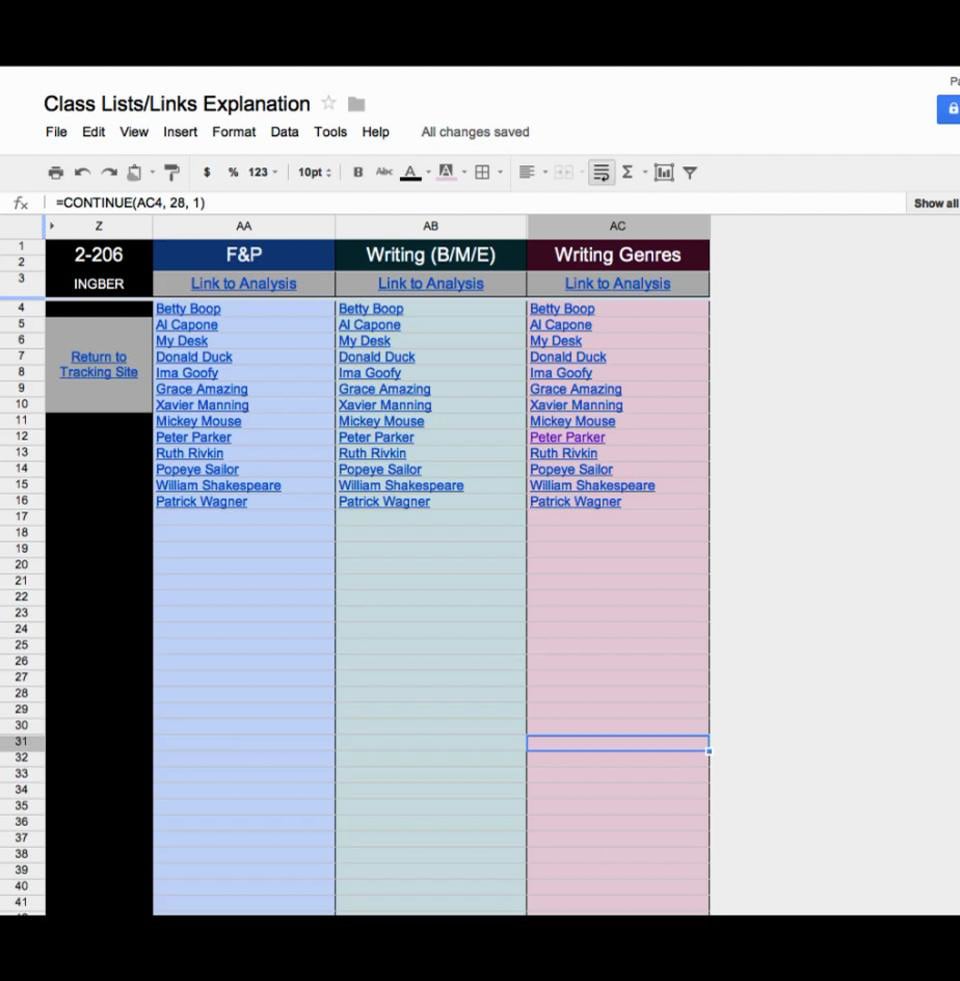Open purple Peter Parker link in column AC
Viewport: 960px width, 981px height.
pyautogui.click(x=568, y=437)
